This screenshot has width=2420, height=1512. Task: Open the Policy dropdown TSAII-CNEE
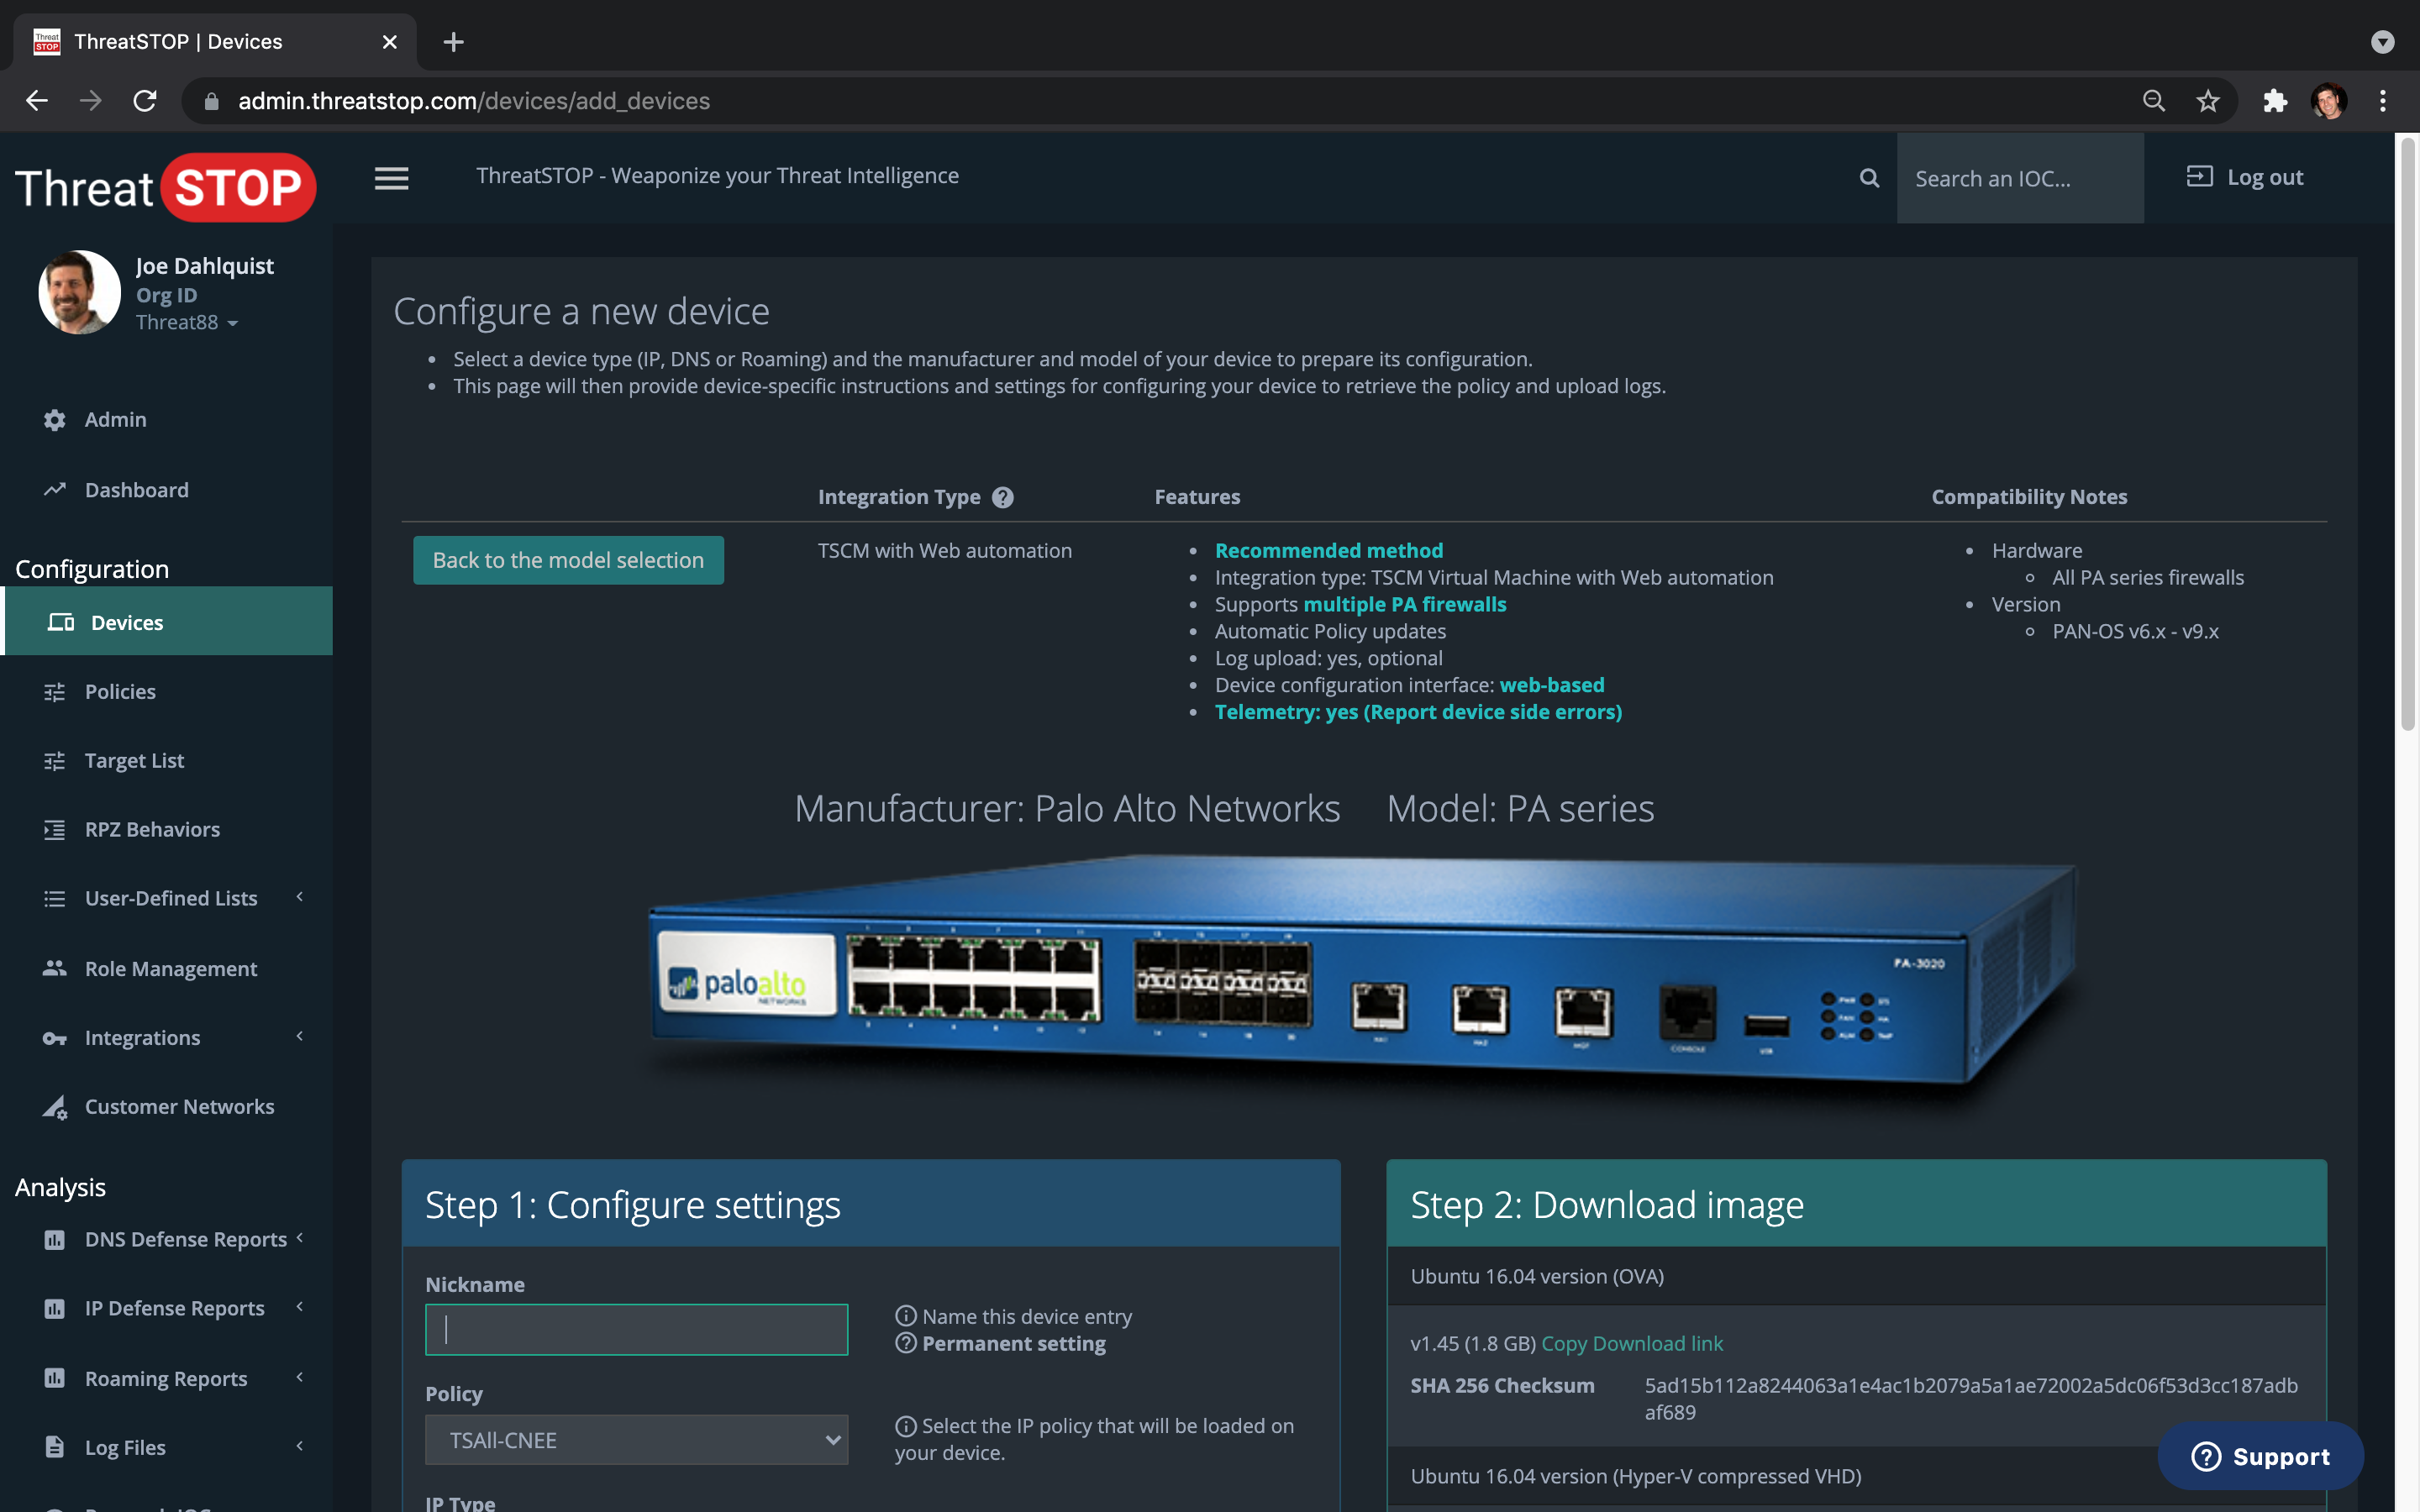pos(636,1440)
